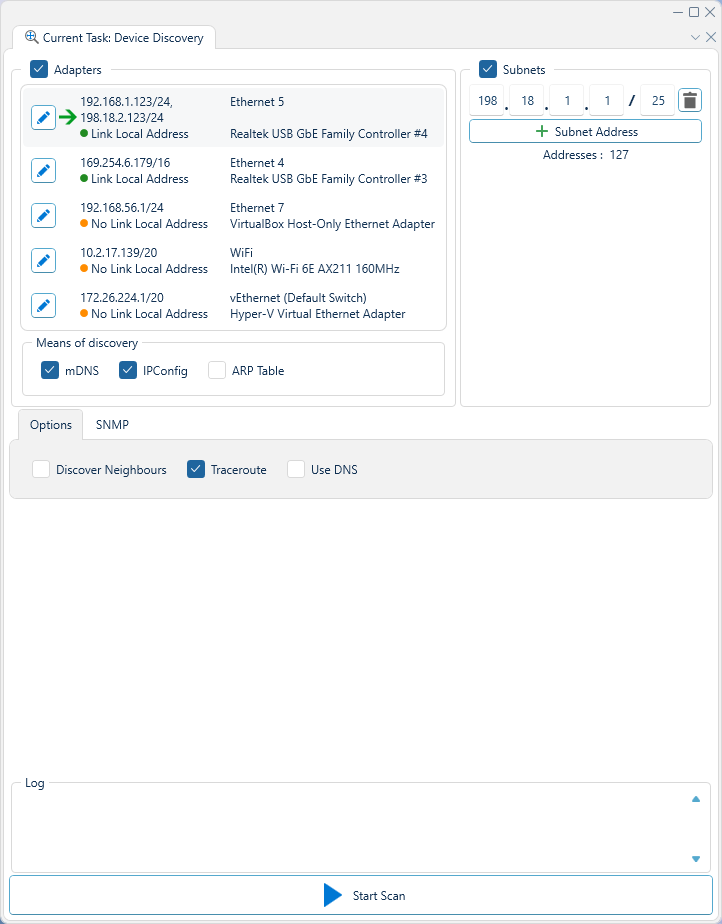This screenshot has height=924, width=722.
Task: Click the fourth subnet octet field
Action: coord(606,100)
